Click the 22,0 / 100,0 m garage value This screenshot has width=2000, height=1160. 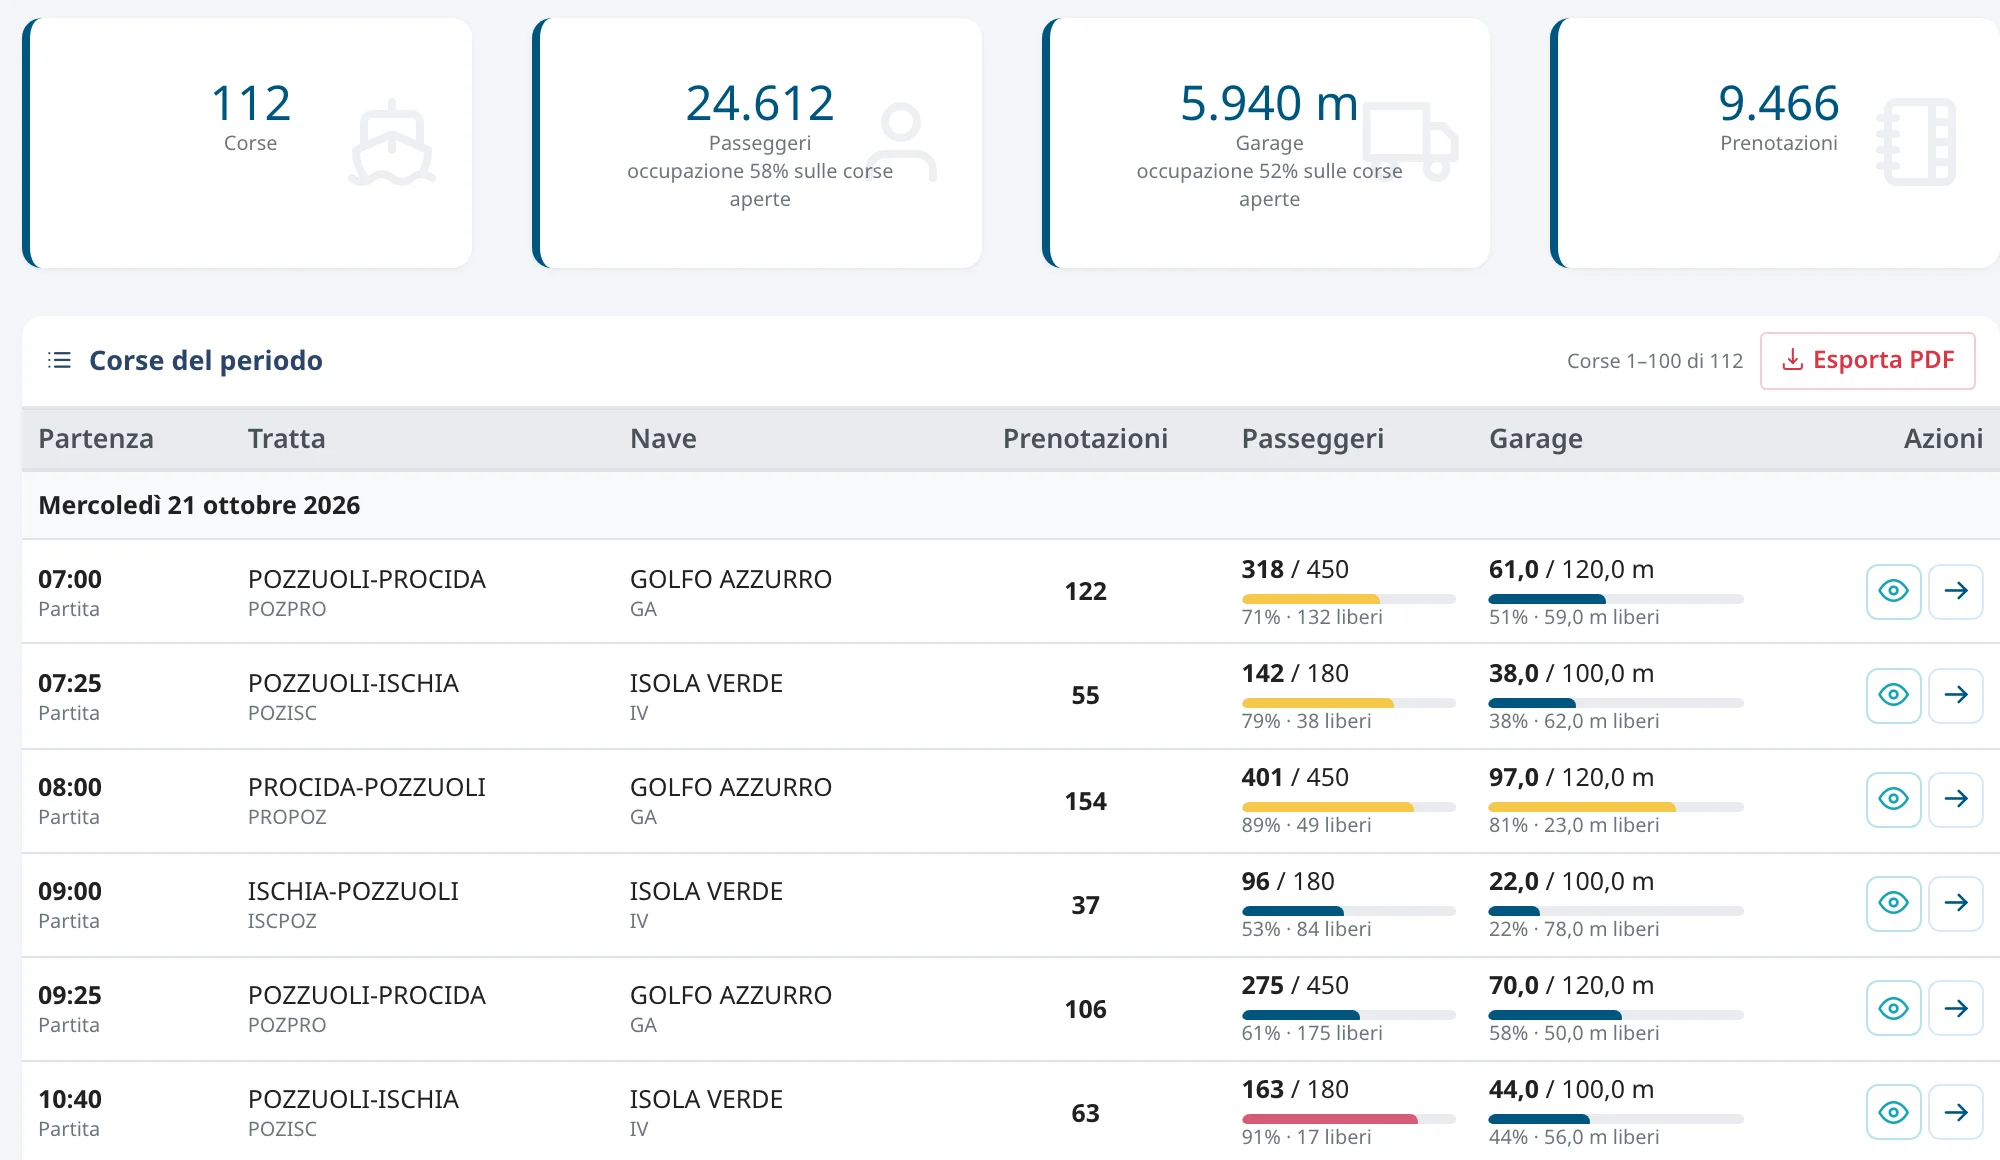tap(1571, 881)
